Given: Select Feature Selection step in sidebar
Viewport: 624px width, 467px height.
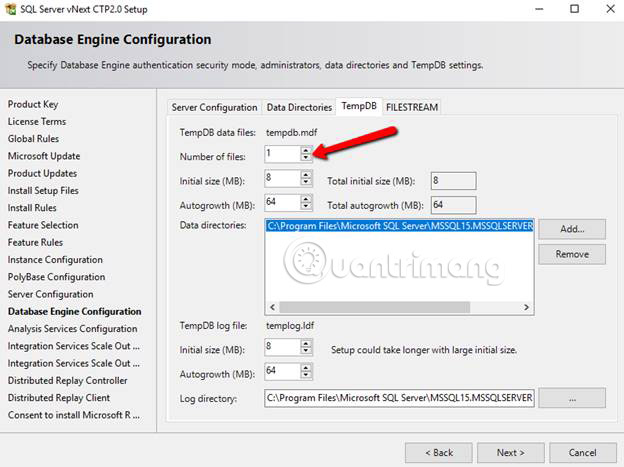Looking at the screenshot, I should (x=43, y=225).
